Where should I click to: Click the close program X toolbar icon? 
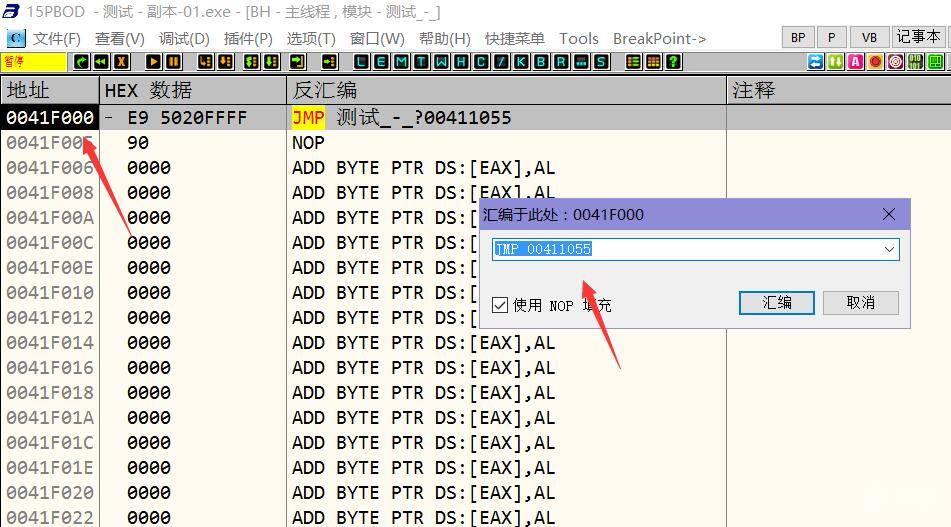click(x=121, y=62)
